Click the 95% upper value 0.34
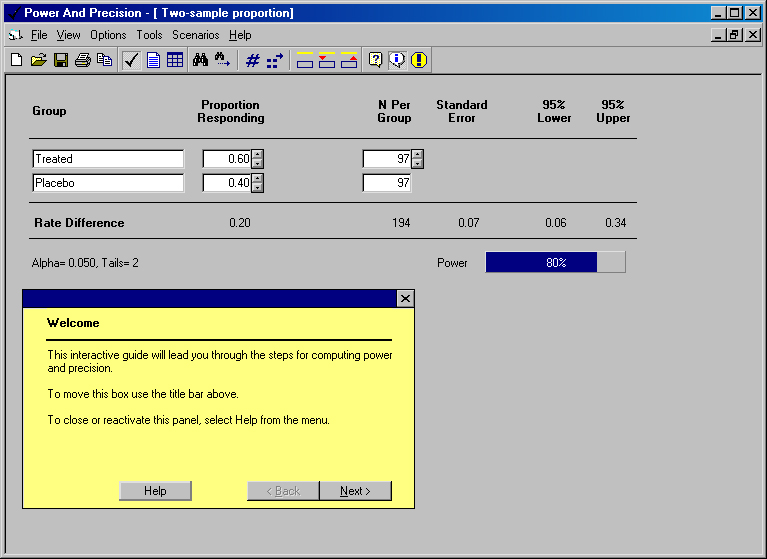This screenshot has width=767, height=559. 615,223
